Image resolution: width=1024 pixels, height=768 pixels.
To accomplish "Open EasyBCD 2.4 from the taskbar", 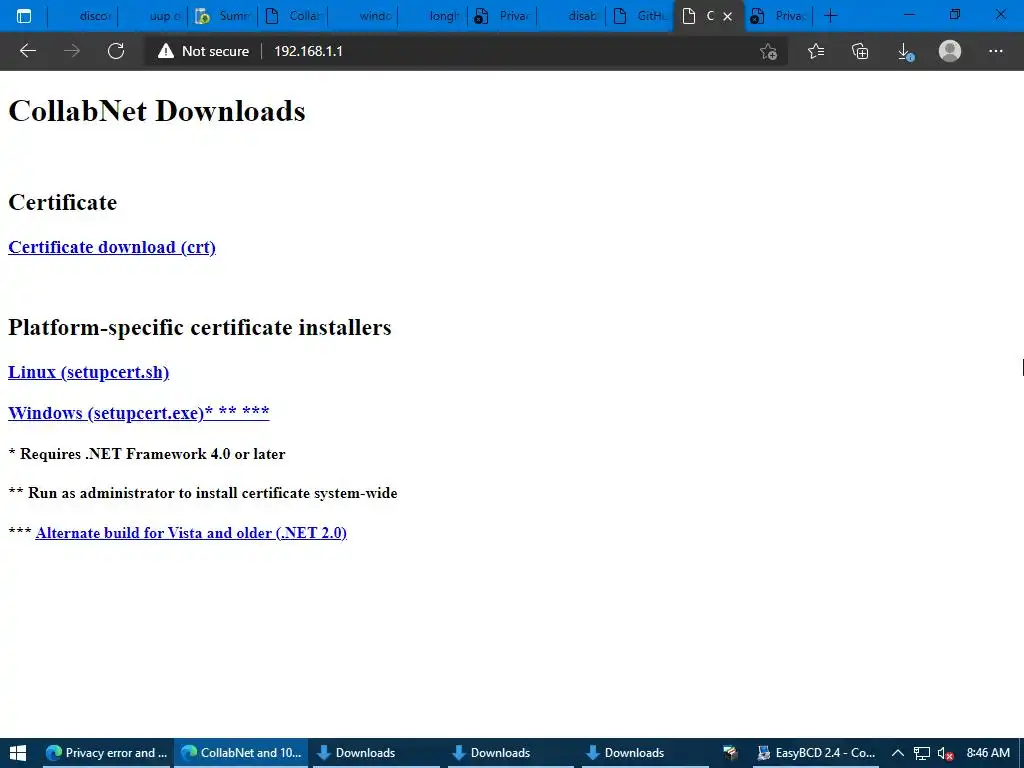I will (x=816, y=753).
